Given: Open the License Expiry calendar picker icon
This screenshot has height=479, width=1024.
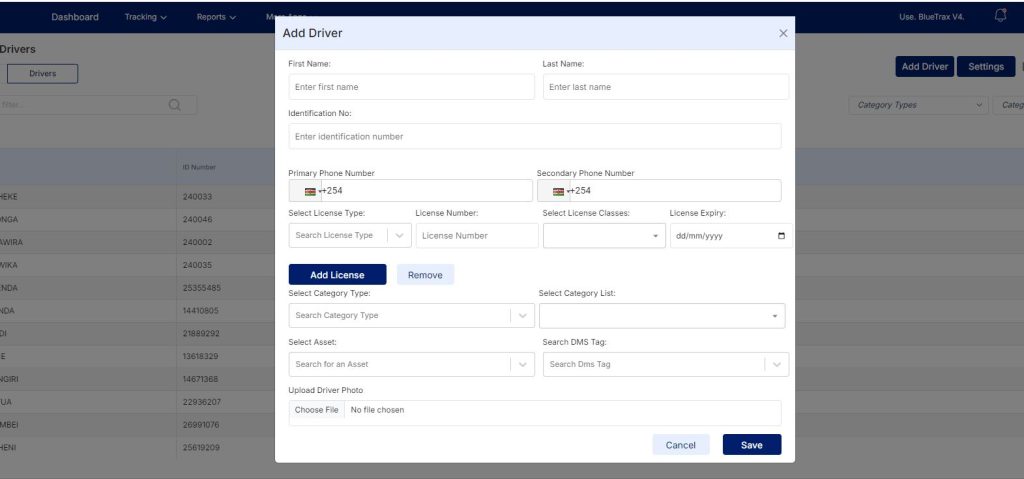Looking at the screenshot, I should 781,236.
